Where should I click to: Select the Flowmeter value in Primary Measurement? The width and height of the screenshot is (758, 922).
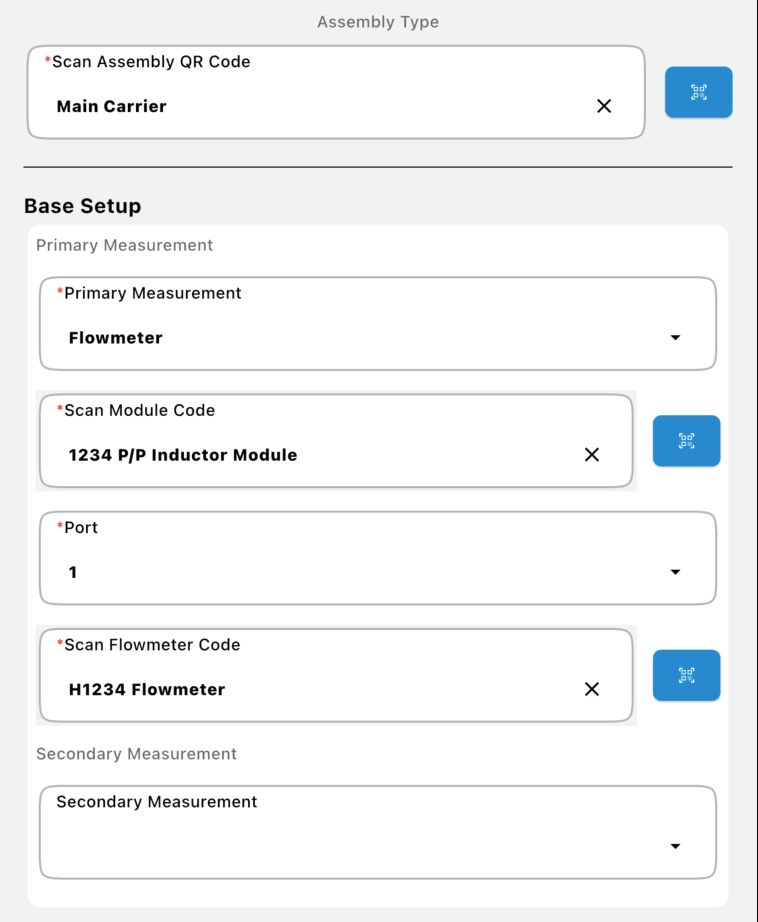pos(116,338)
